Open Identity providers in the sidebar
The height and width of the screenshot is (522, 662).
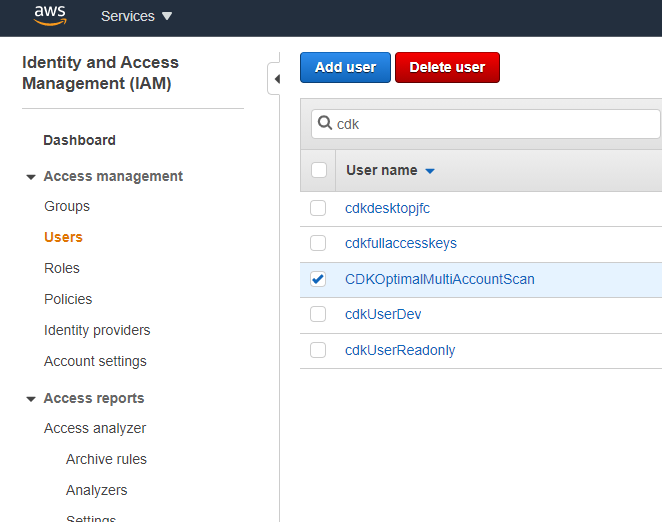point(97,330)
